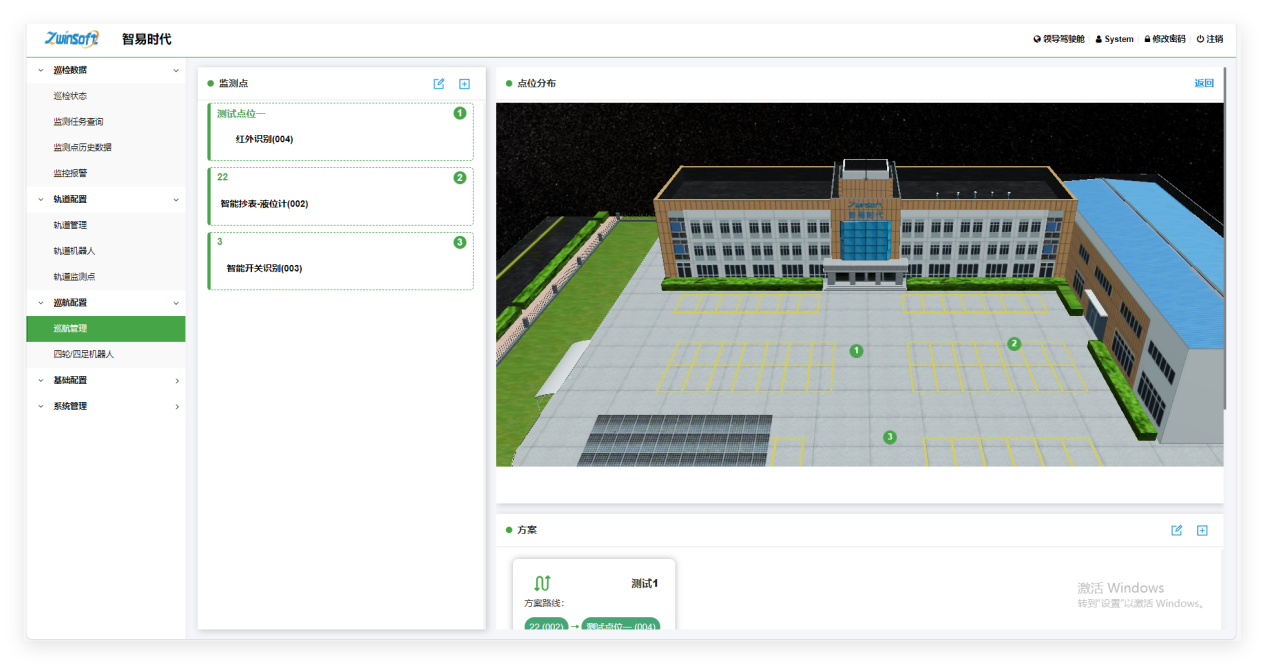Click the route icon on 测试1 card
1265x665 pixels.
[x=542, y=583]
